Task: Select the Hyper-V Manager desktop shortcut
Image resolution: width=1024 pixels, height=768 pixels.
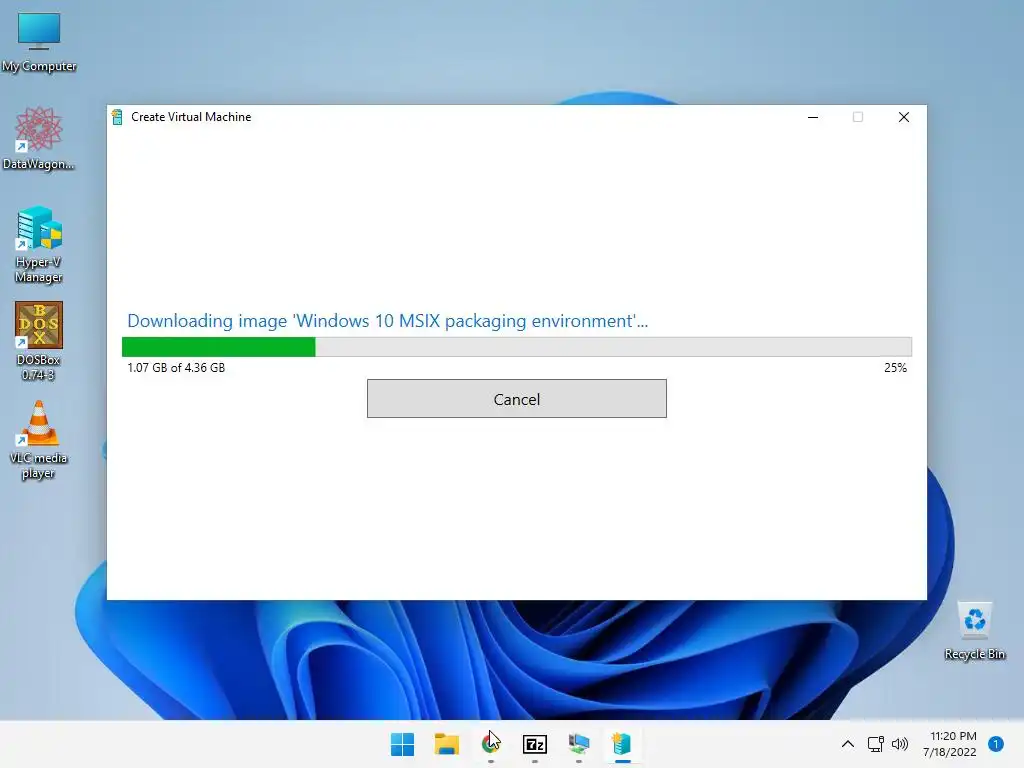Action: coord(39,245)
